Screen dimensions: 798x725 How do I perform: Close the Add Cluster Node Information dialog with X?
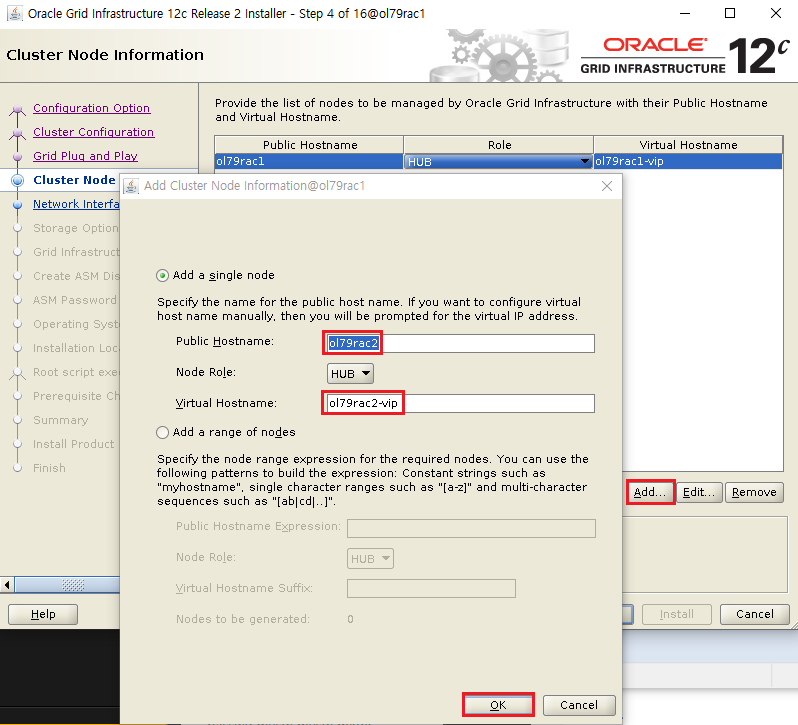coord(607,186)
